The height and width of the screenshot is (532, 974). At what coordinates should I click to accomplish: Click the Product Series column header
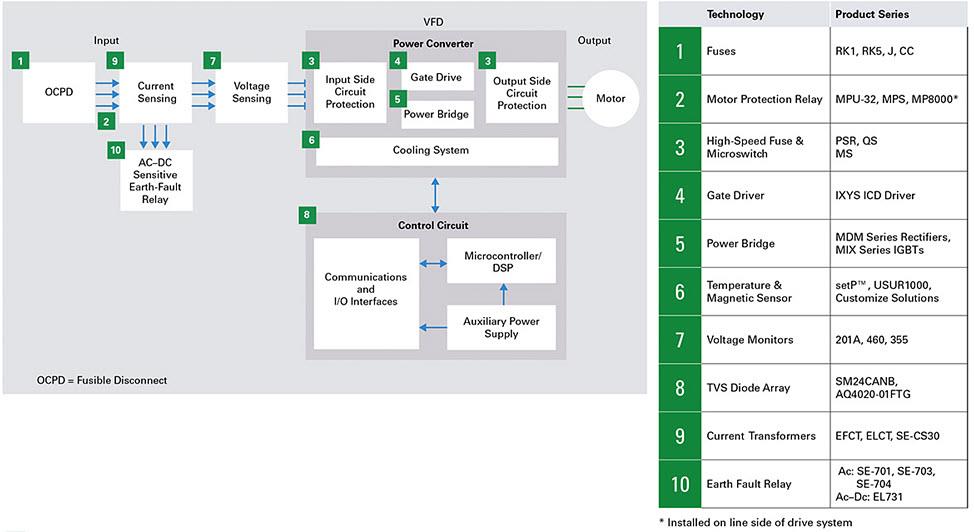pyautogui.click(x=874, y=15)
